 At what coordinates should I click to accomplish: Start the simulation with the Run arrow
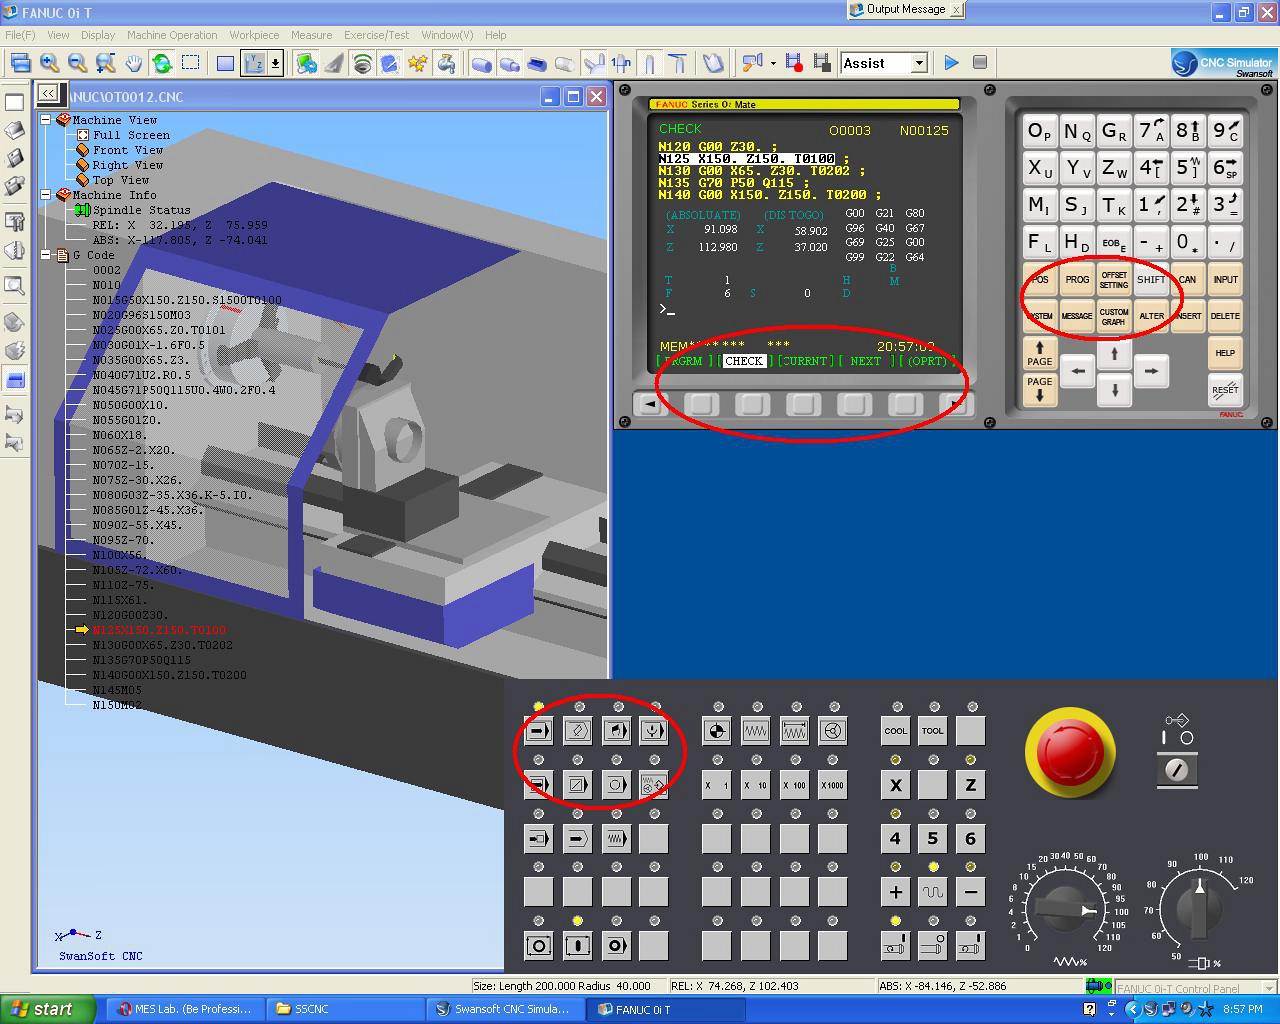coord(951,62)
